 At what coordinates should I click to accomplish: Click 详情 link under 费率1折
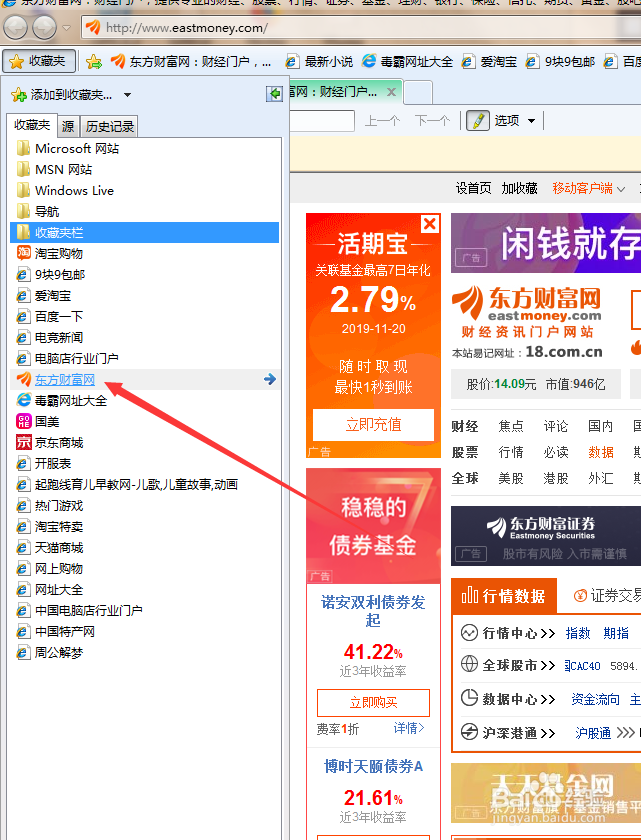[409, 728]
